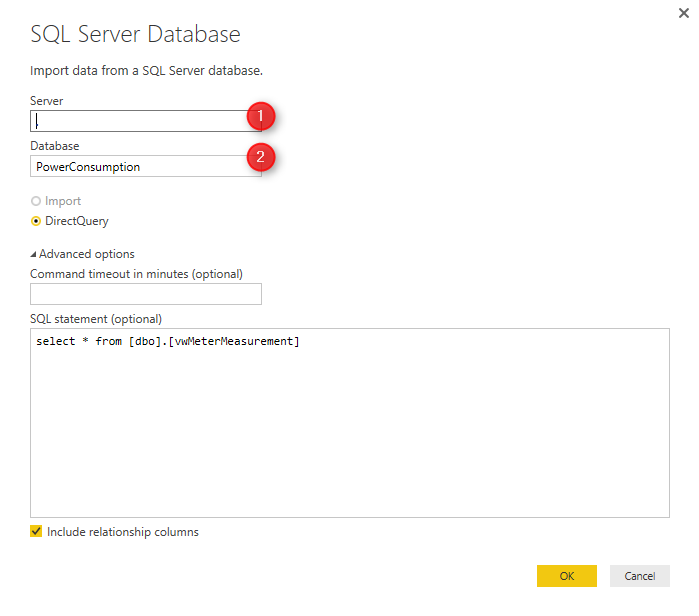Viewport: 699px width, 616px height.
Task: Click the Import data from SQL Server description
Action: pos(147,71)
